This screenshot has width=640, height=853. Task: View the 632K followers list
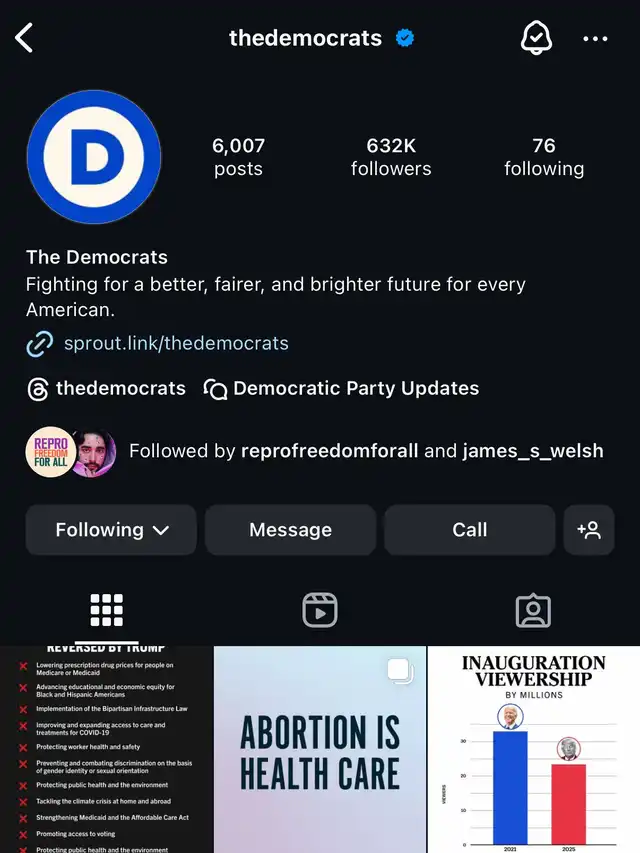(391, 157)
